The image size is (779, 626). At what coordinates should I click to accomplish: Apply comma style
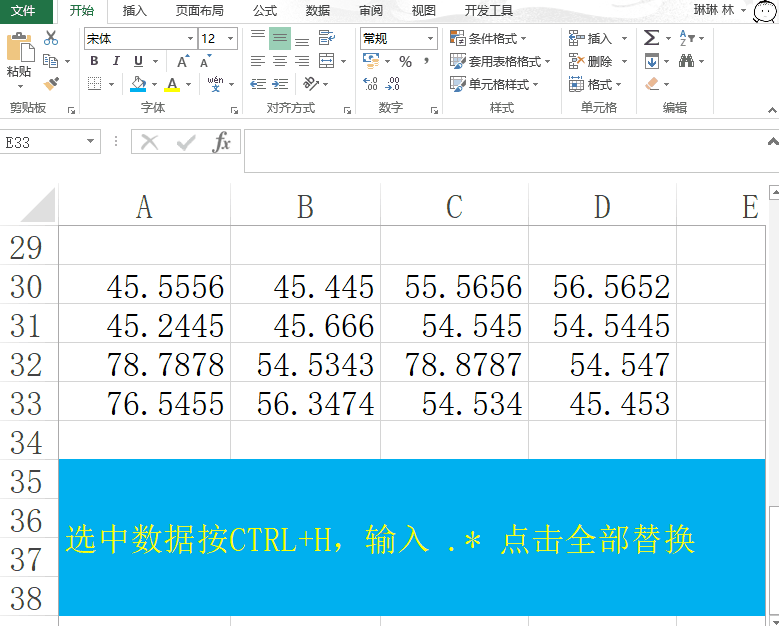click(427, 61)
